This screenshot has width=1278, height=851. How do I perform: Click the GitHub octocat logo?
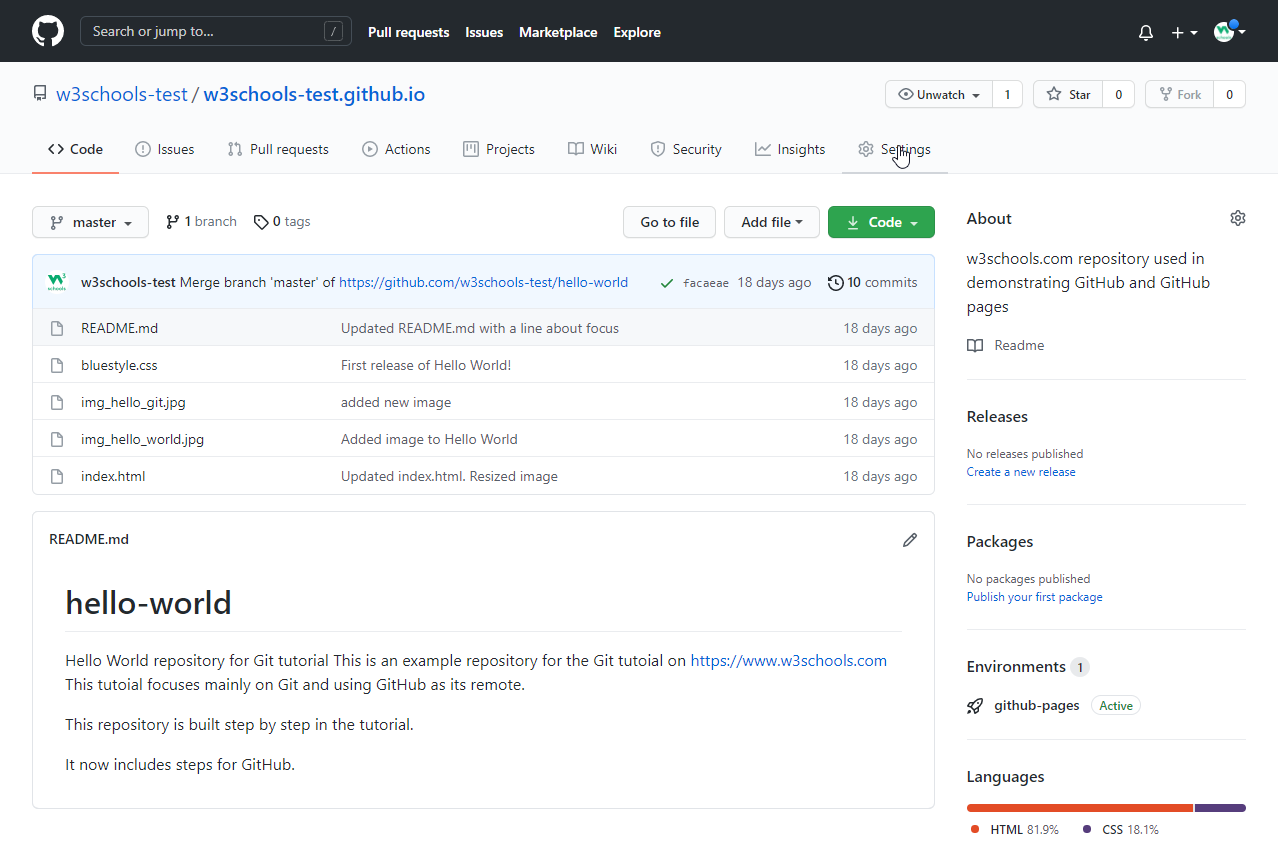coord(48,31)
